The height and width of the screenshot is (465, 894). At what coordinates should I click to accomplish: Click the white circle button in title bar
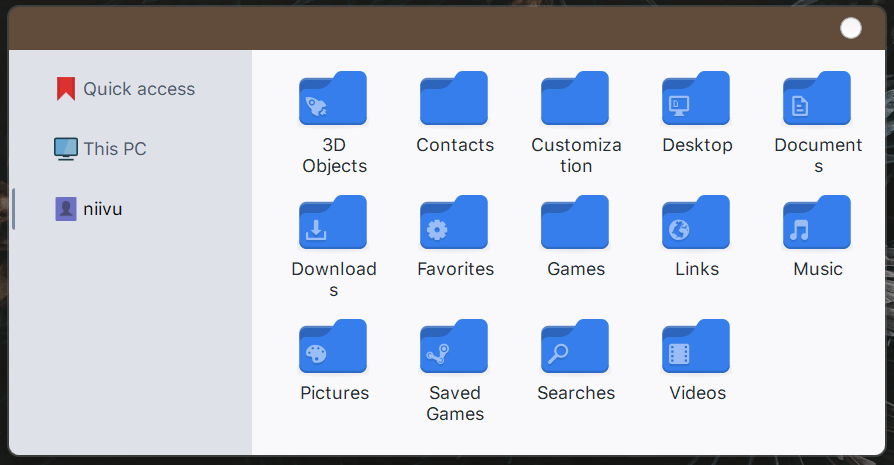click(851, 28)
